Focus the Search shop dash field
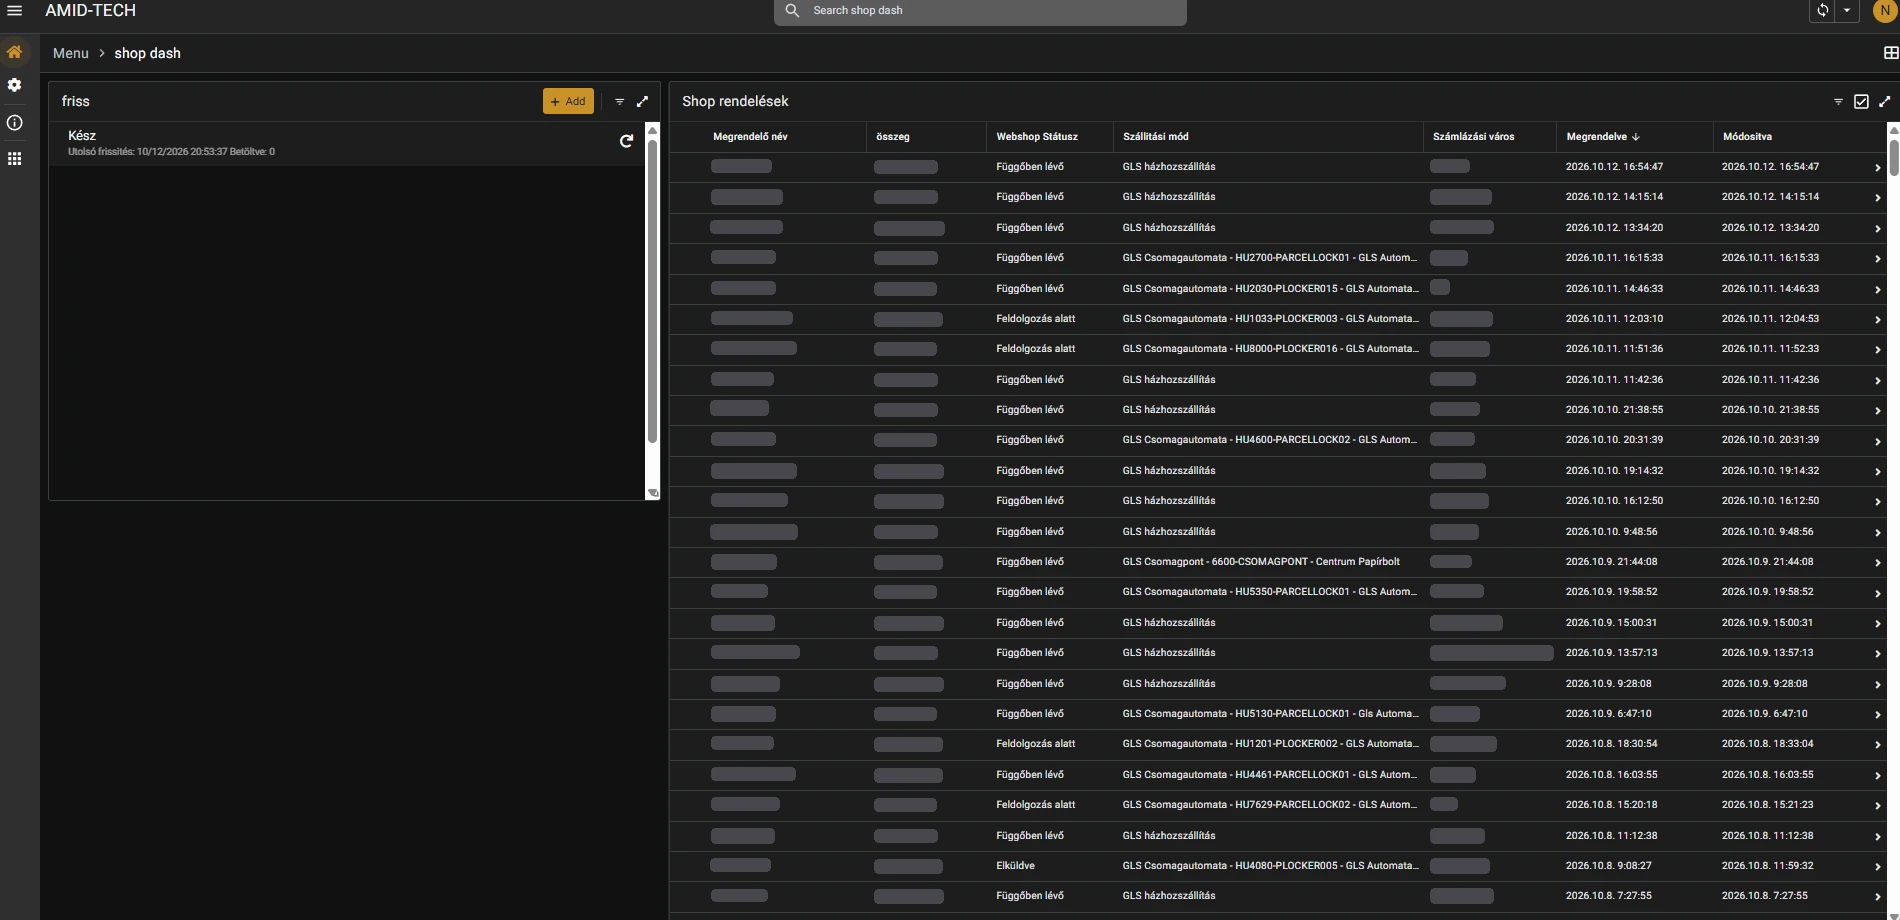This screenshot has height=920, width=1900. click(980, 10)
